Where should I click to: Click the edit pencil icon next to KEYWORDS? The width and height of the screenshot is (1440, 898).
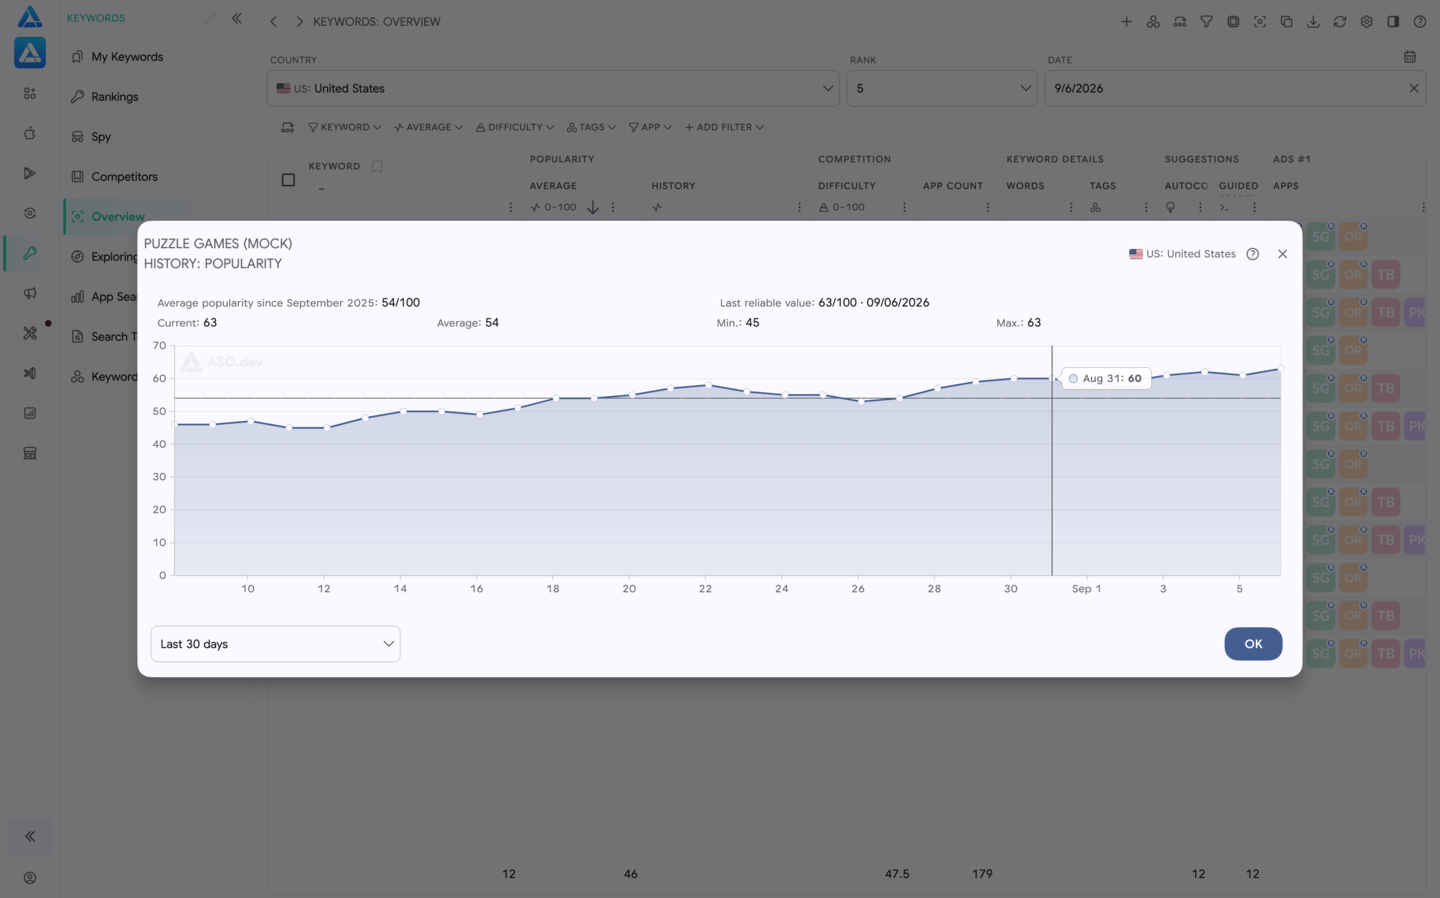(x=209, y=18)
